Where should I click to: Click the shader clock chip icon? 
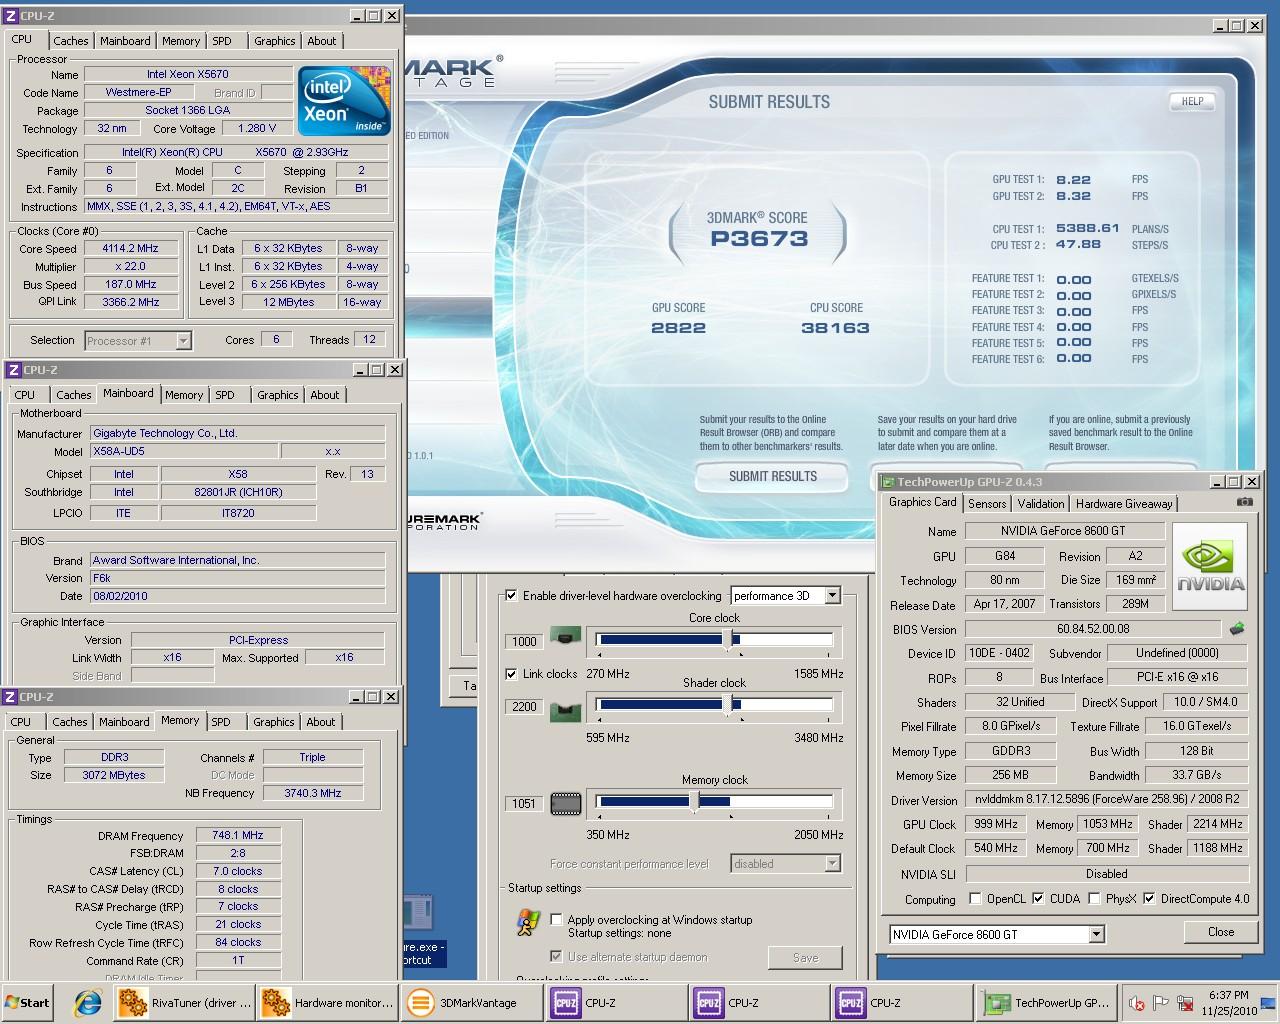click(x=566, y=711)
